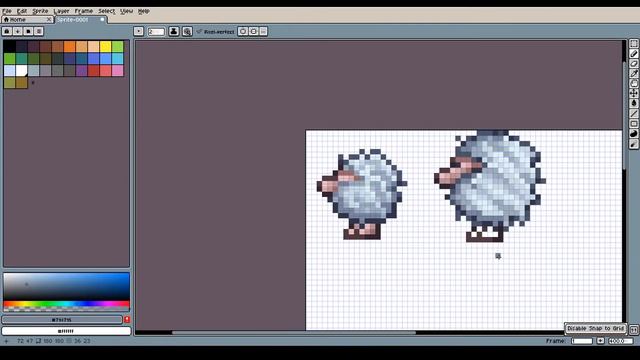Pick the yellow palette swatch
Viewport: 640px width, 360px height.
point(106,46)
